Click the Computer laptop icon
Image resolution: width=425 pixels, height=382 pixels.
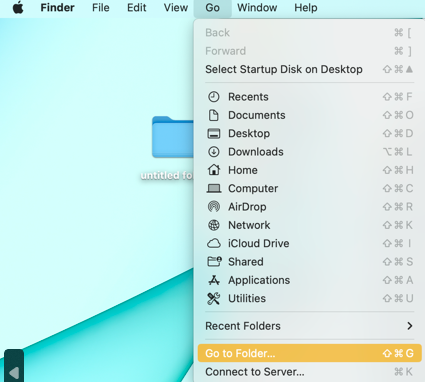coord(214,189)
